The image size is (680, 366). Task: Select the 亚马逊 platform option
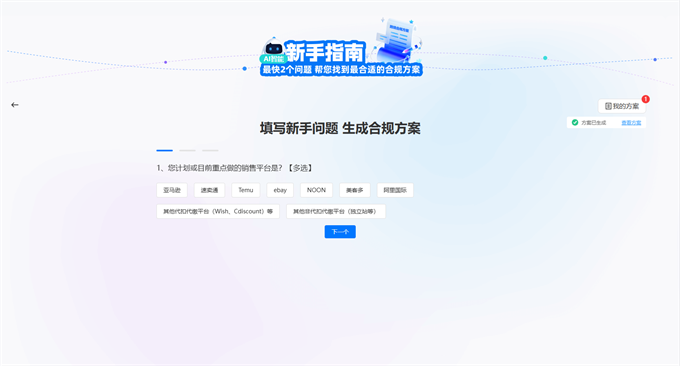[x=172, y=190]
